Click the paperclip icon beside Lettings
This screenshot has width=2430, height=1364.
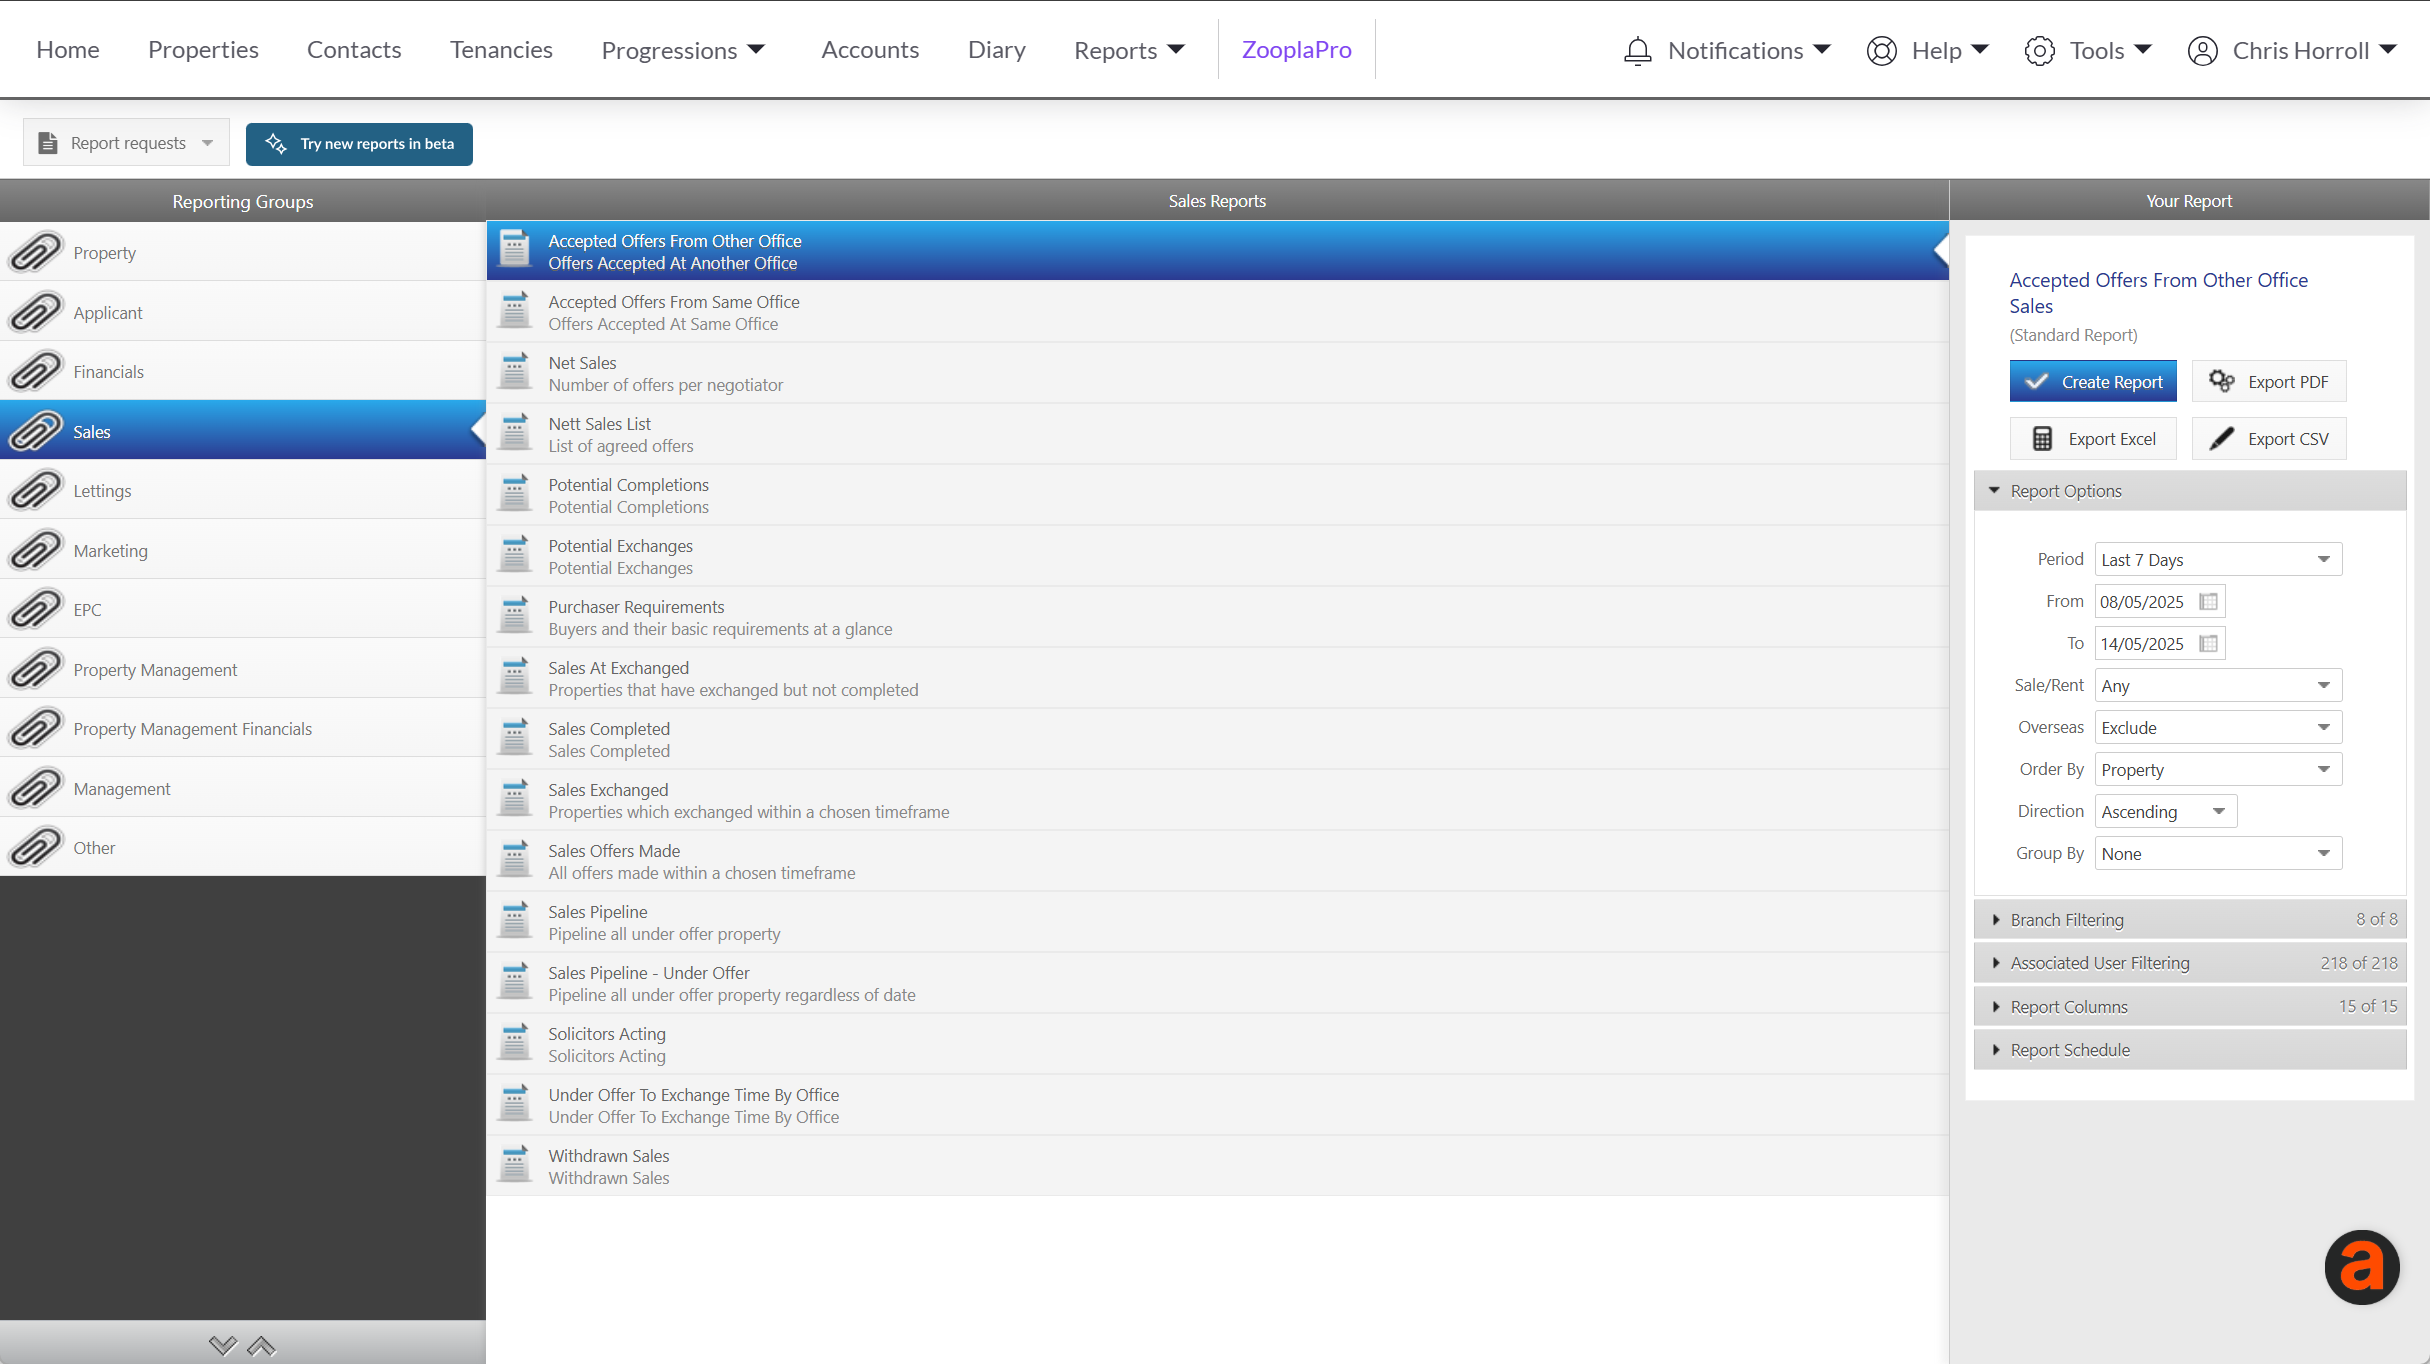(36, 490)
